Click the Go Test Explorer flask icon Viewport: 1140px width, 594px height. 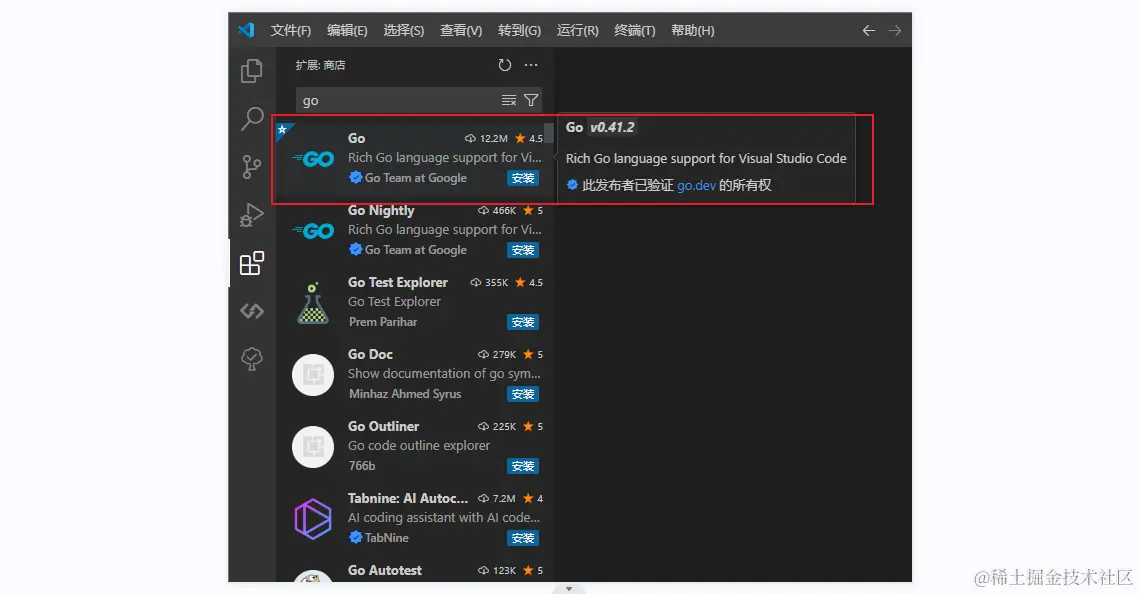click(313, 303)
